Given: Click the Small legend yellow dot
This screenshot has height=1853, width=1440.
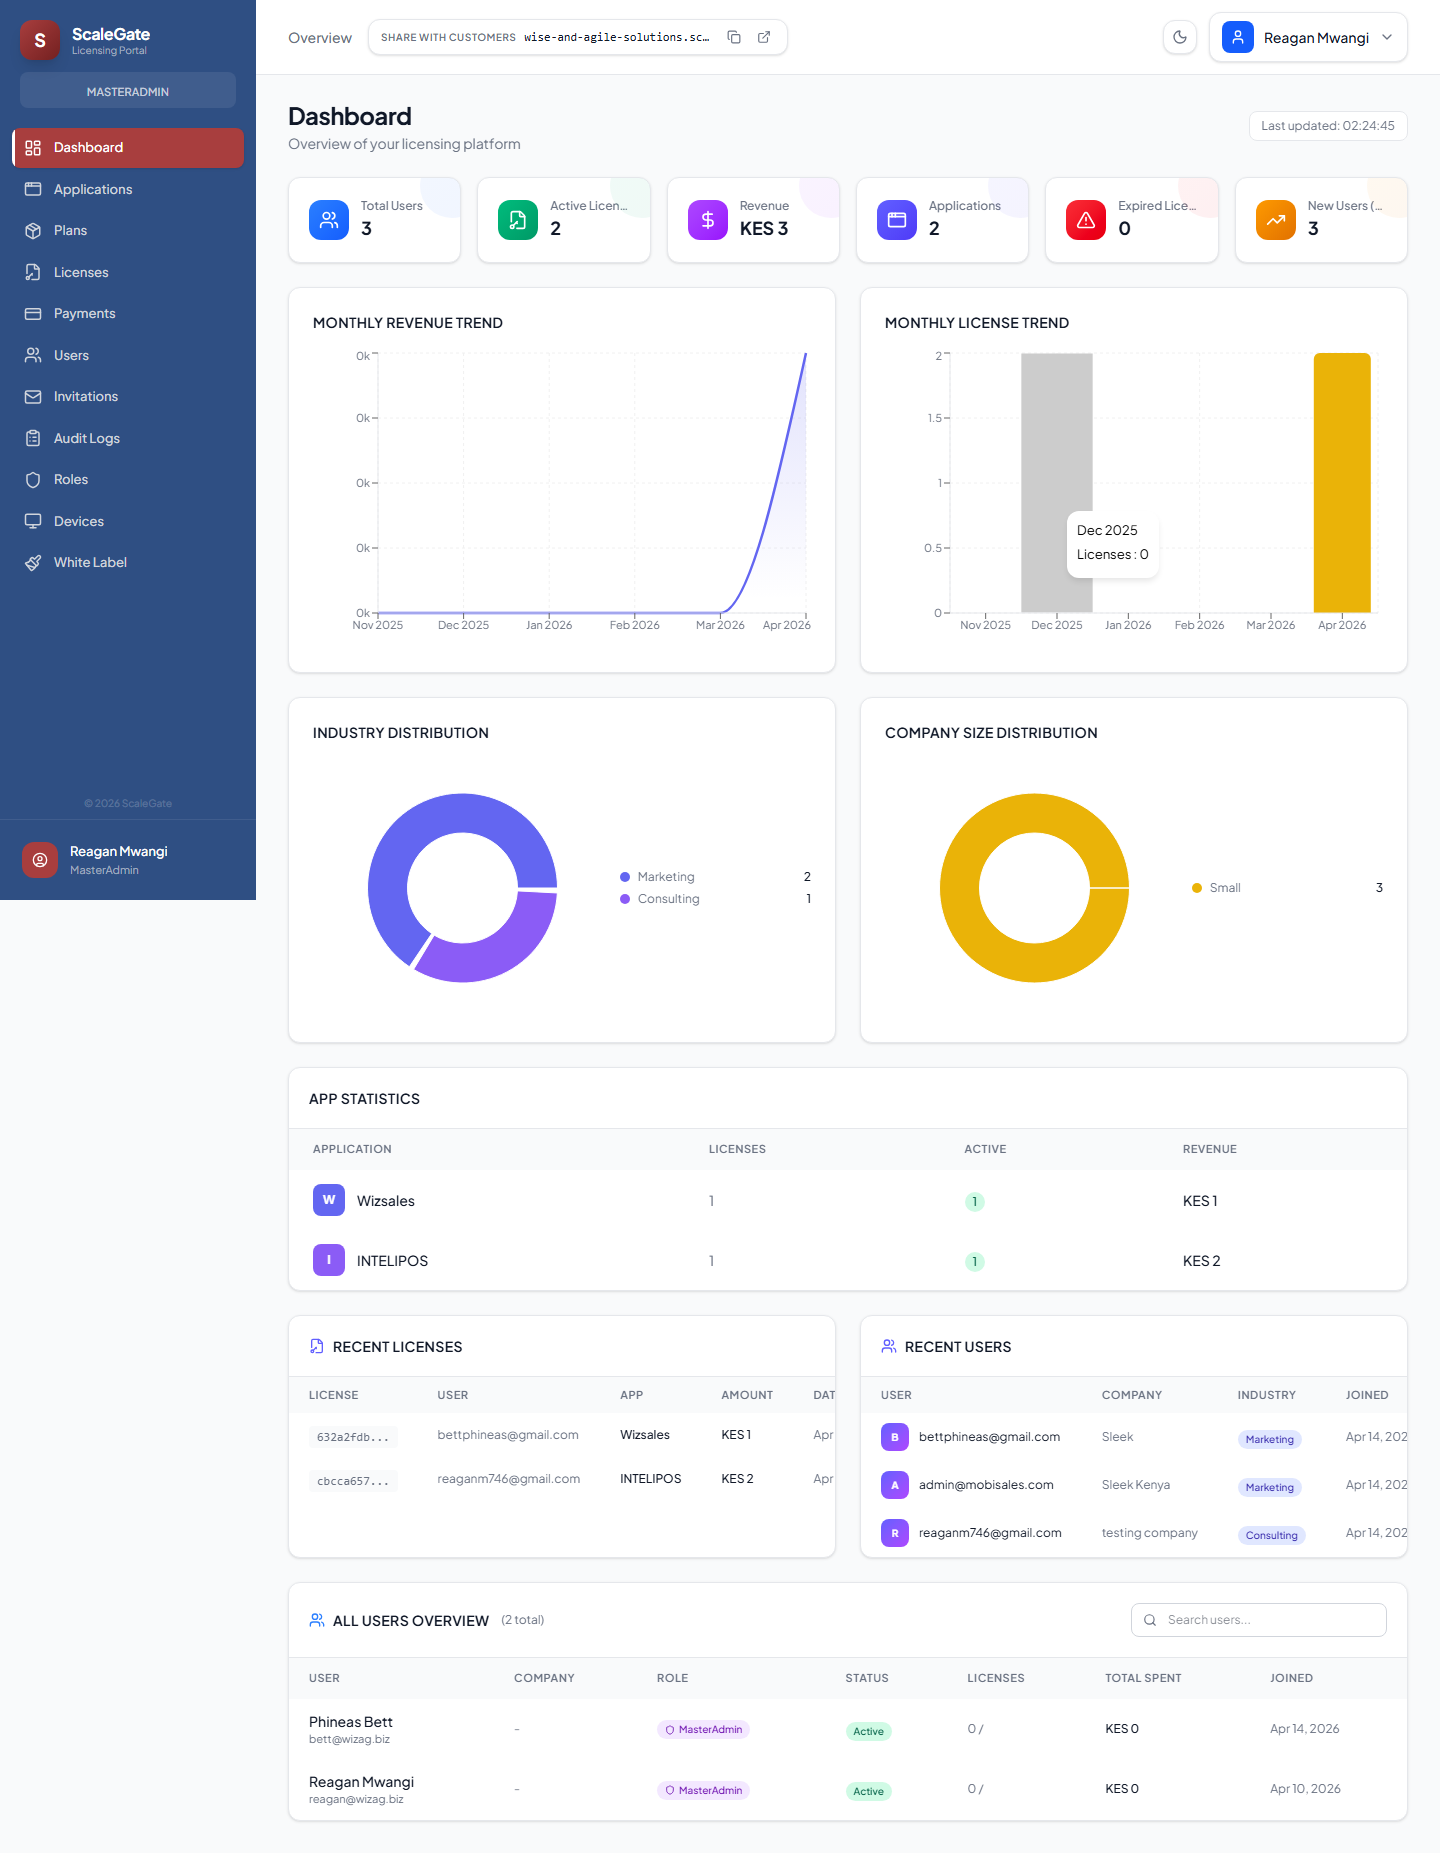Looking at the screenshot, I should click(1197, 888).
